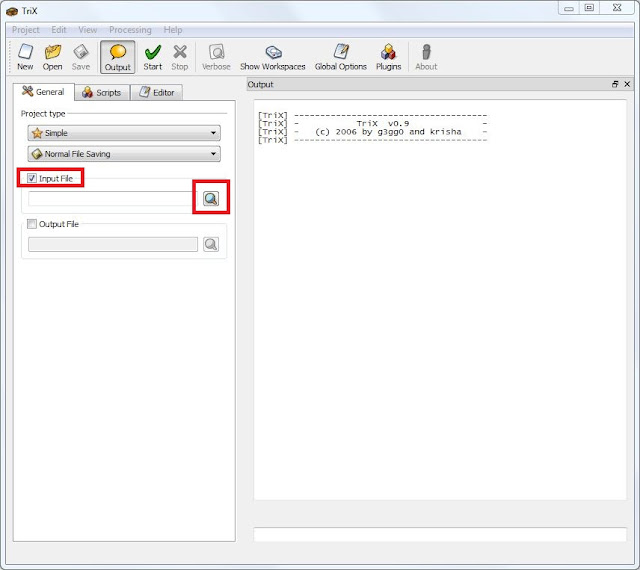Float the Output panel
This screenshot has height=570, width=640.
tap(615, 84)
